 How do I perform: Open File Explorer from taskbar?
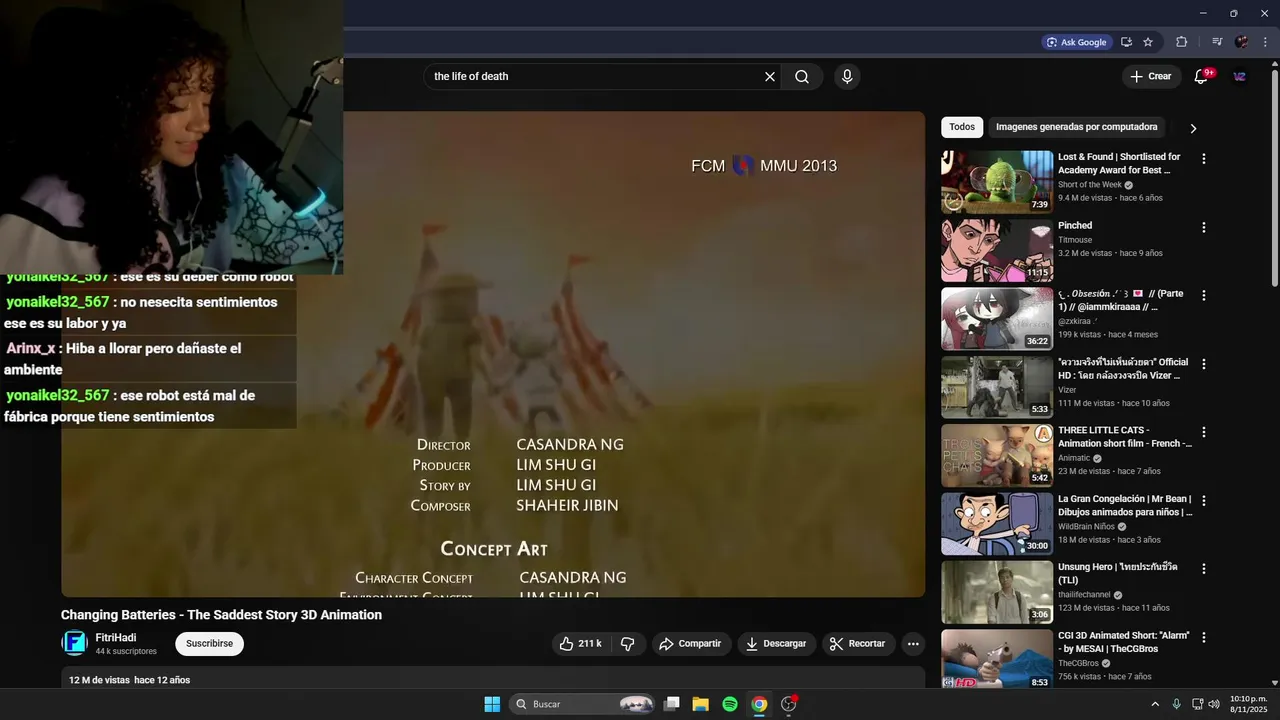[x=701, y=704]
